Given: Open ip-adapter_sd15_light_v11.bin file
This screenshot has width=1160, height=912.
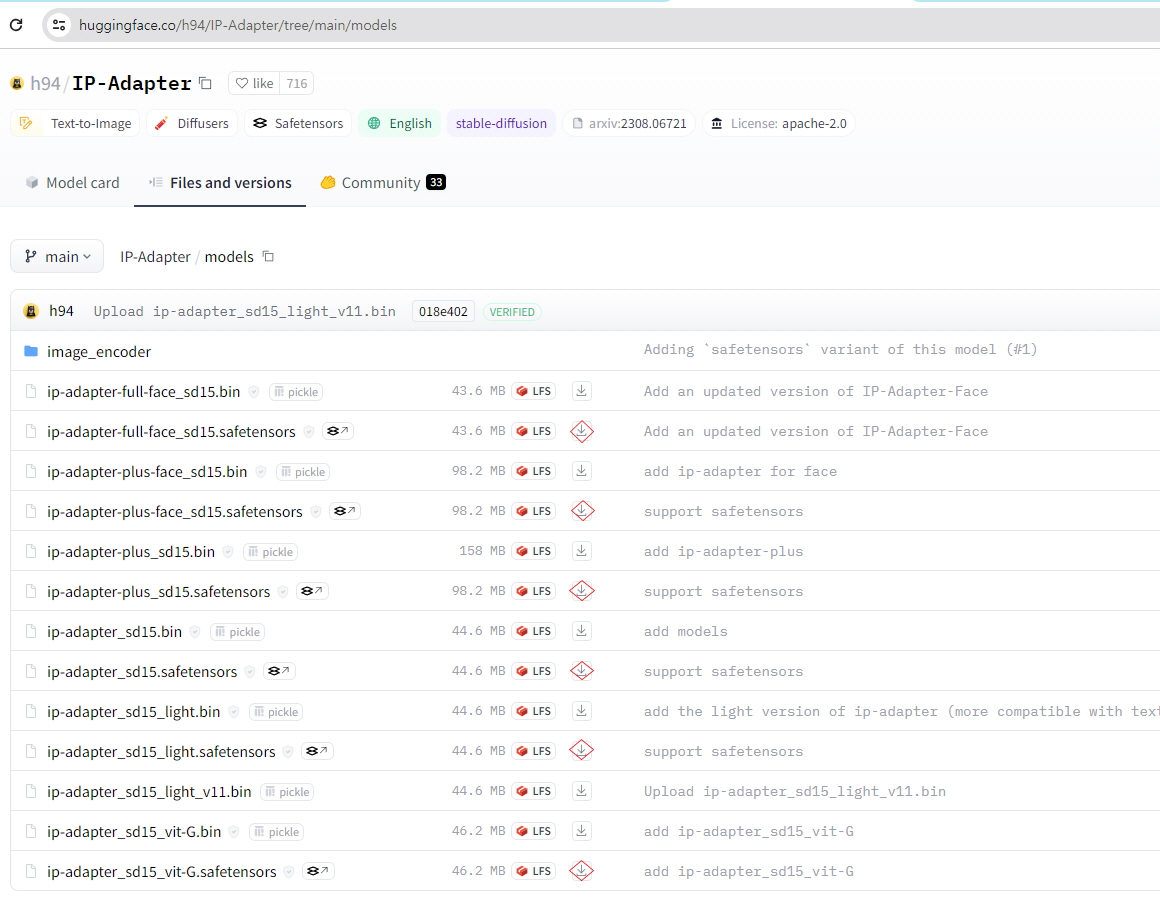Looking at the screenshot, I should click(x=149, y=792).
